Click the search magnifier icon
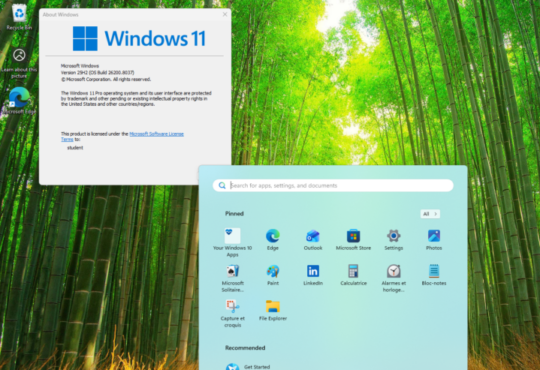Screen dimensions: 540x370 click(x=222, y=185)
